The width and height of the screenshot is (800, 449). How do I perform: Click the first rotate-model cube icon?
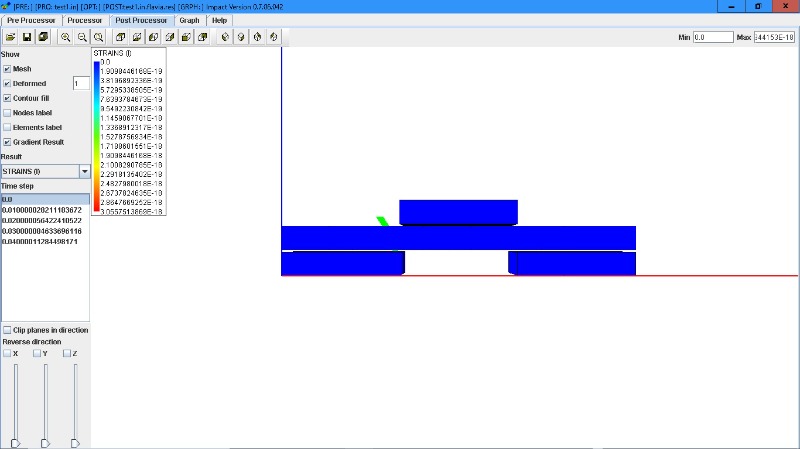coord(224,37)
